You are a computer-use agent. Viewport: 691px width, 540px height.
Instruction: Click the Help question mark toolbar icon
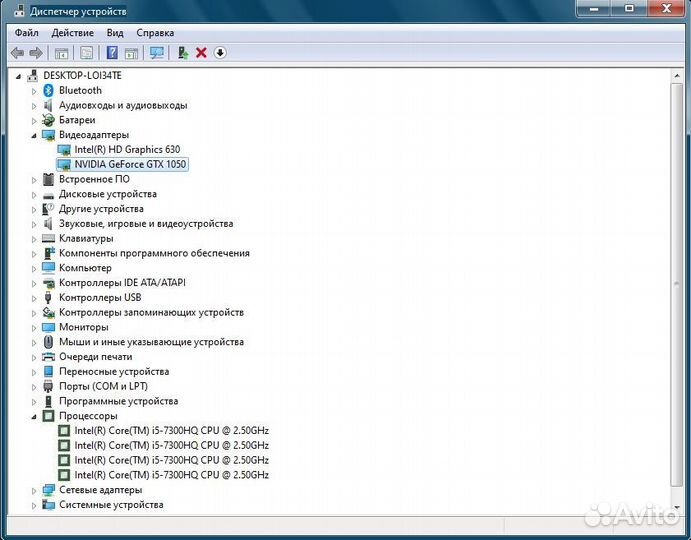(x=112, y=52)
